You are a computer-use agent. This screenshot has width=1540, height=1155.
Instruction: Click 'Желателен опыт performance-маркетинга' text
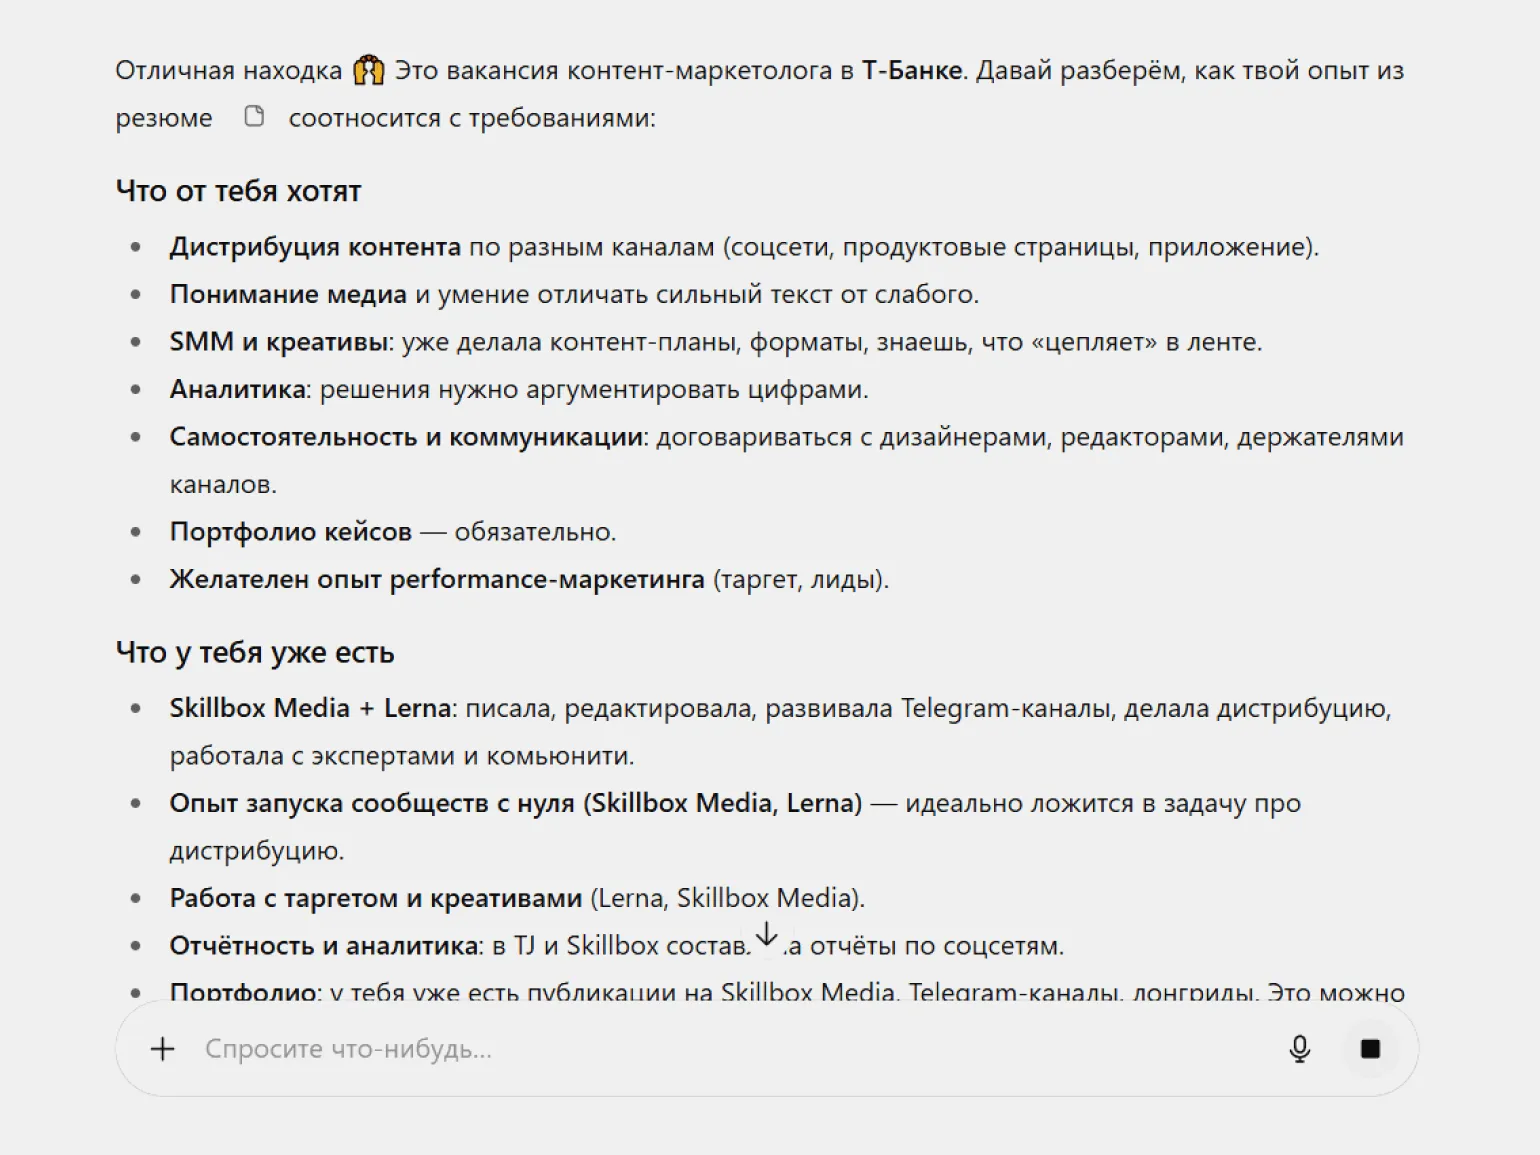tap(437, 579)
